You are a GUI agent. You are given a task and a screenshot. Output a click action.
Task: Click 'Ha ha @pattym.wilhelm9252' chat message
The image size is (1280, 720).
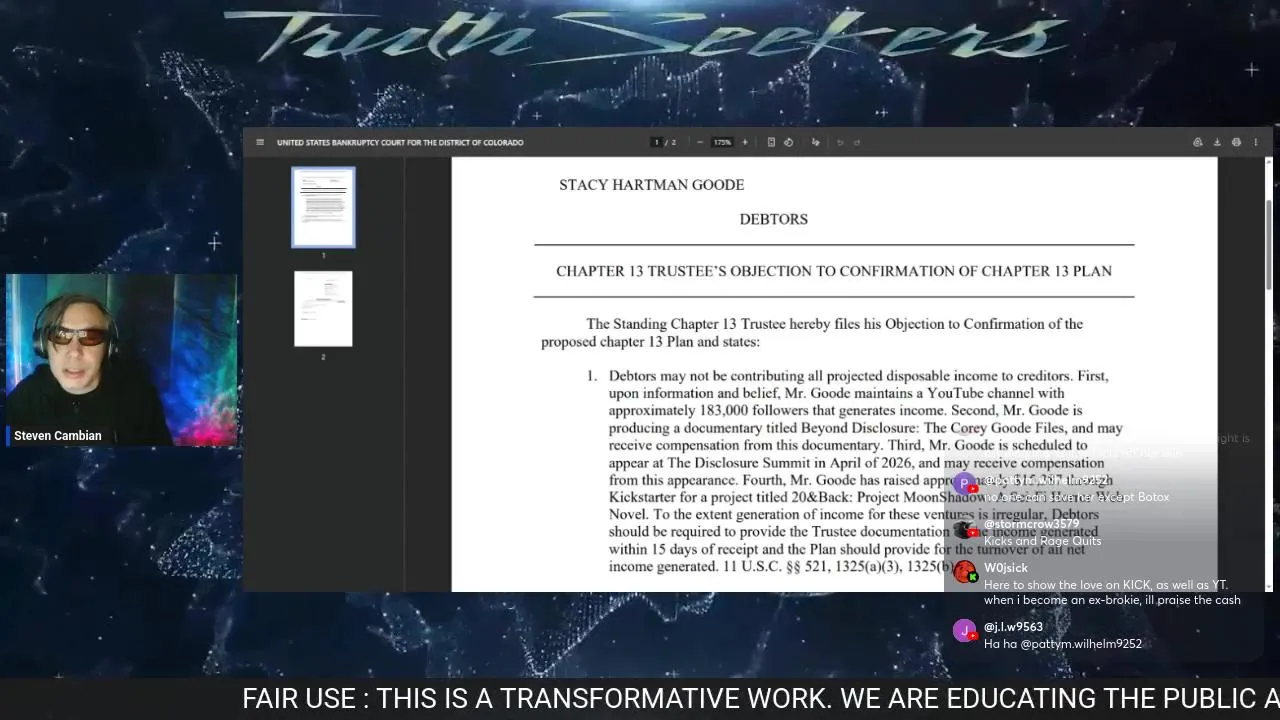click(1063, 644)
